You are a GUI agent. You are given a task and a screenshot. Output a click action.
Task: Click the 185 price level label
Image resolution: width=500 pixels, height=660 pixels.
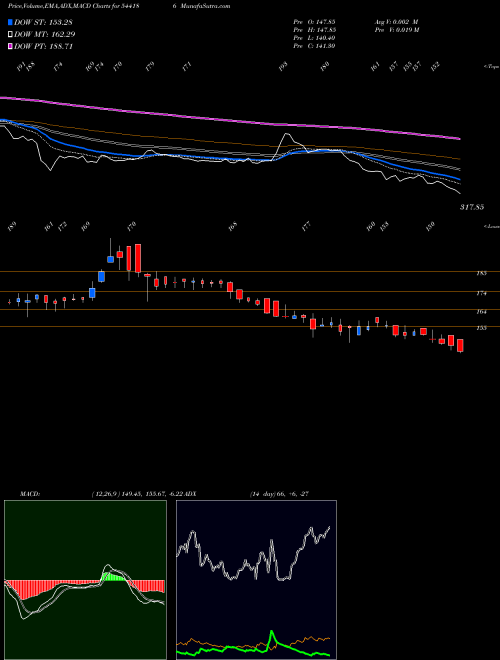[481, 273]
